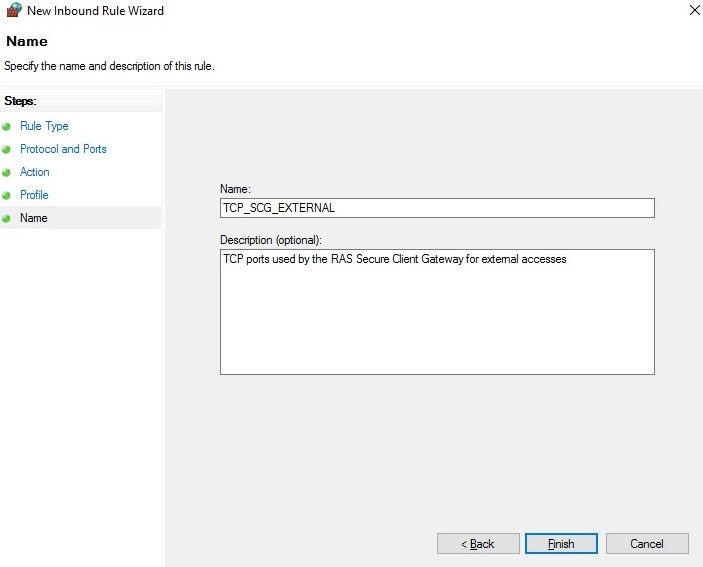The height and width of the screenshot is (567, 703).
Task: Go to the Rule Type step
Action: pos(44,126)
